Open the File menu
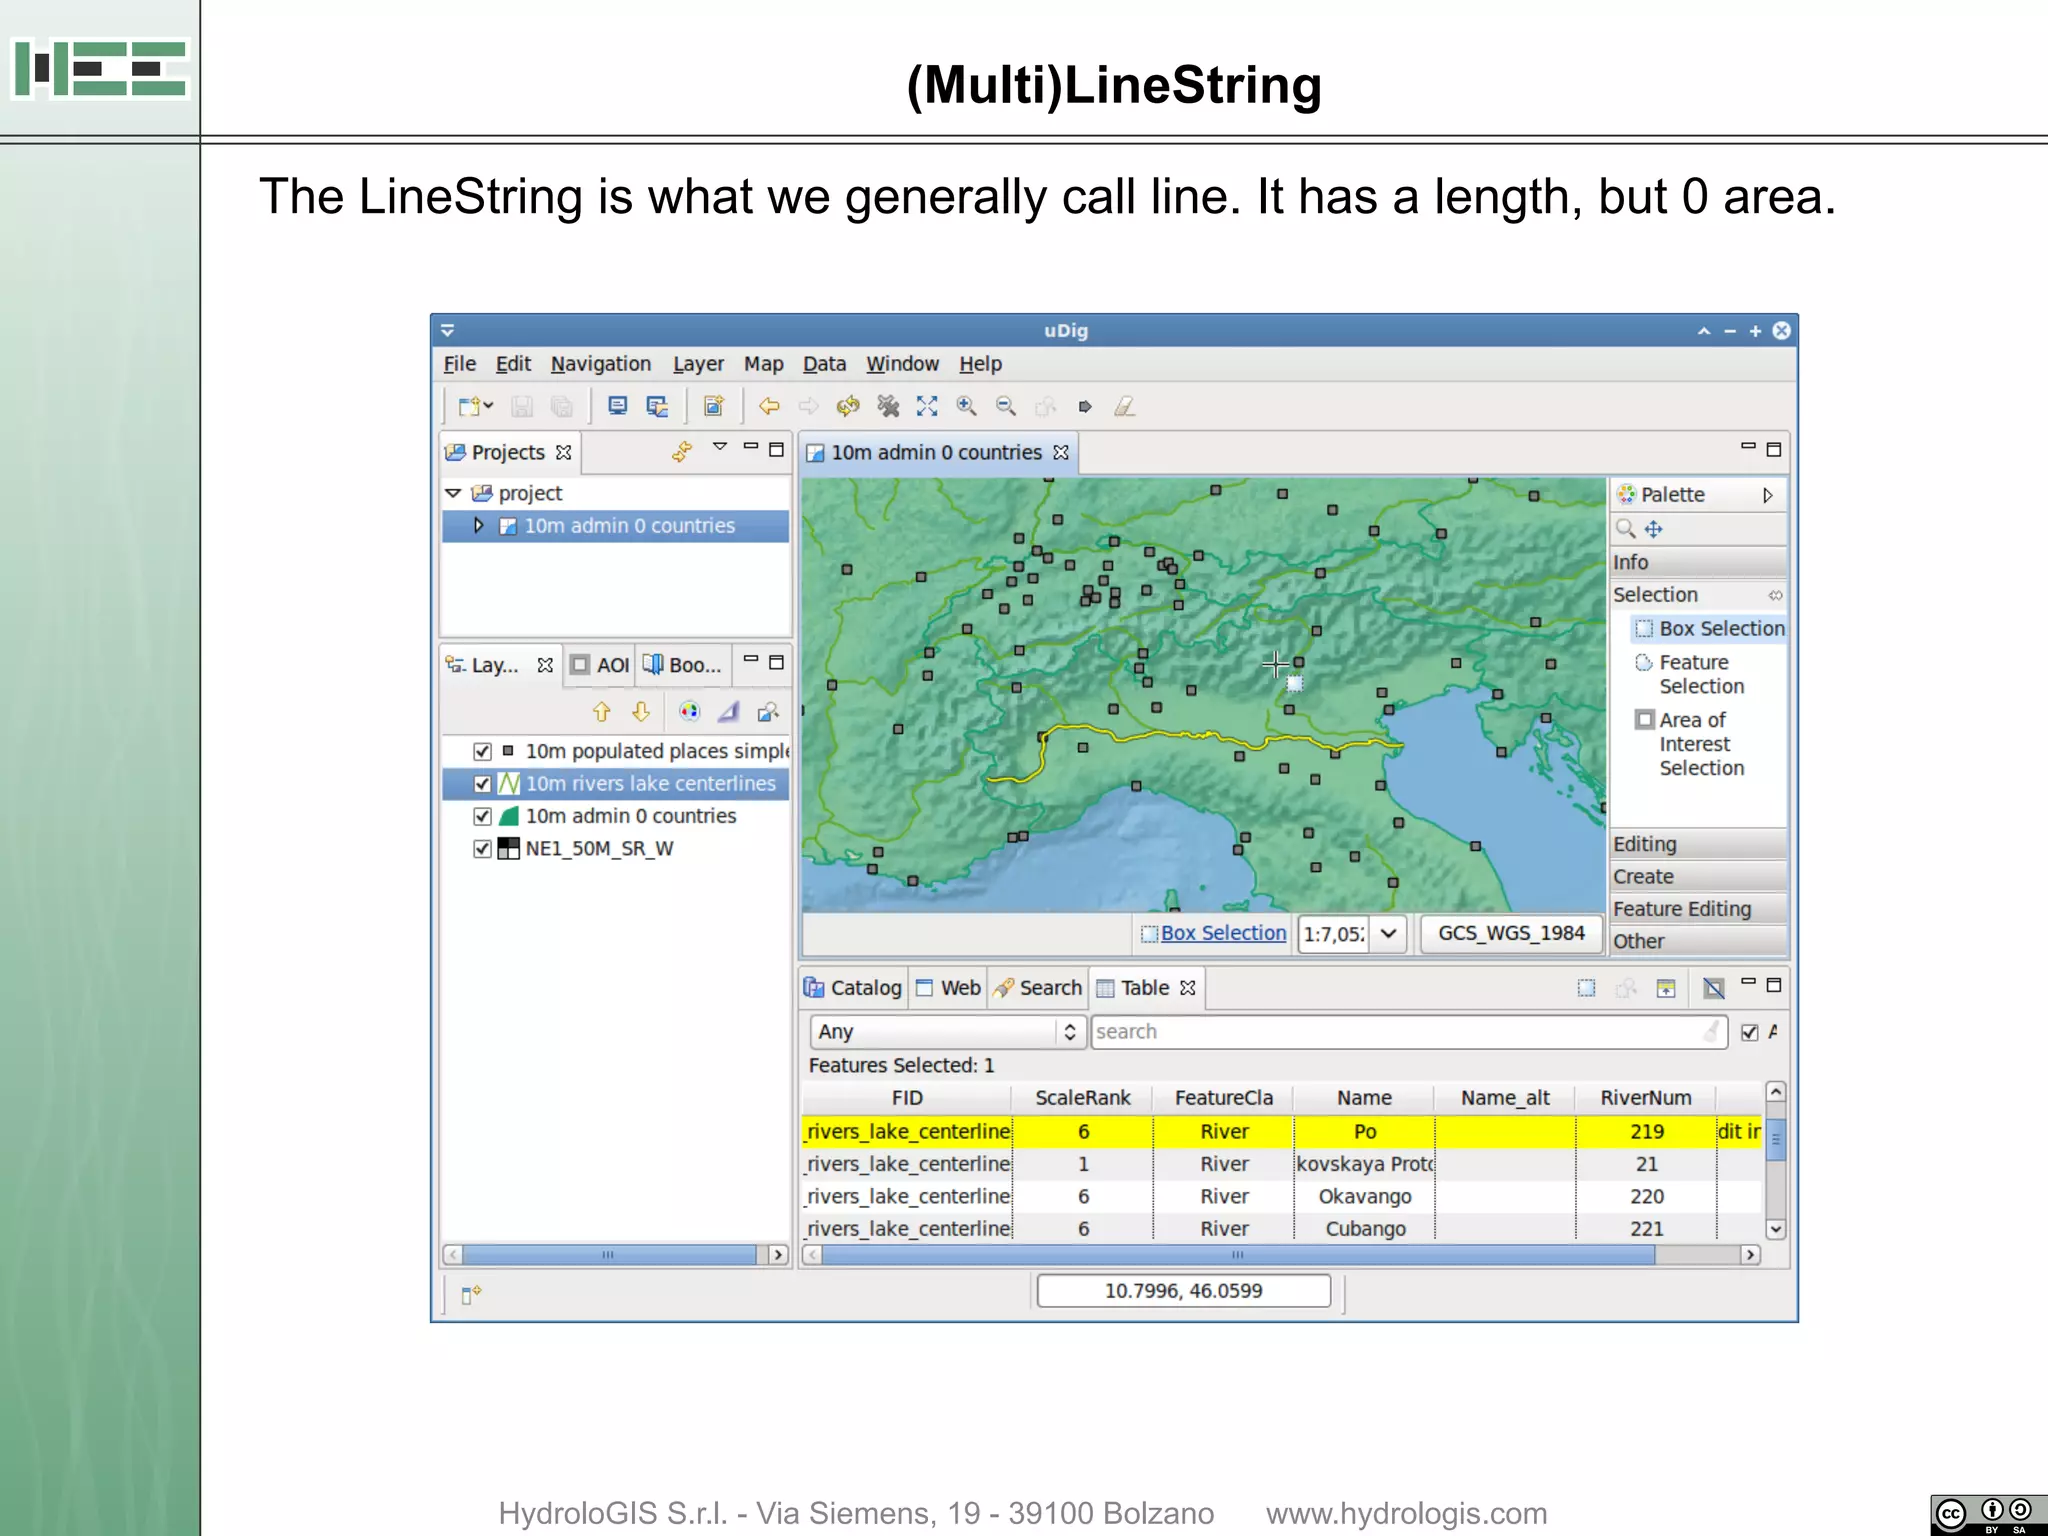This screenshot has width=2048, height=1536. pyautogui.click(x=459, y=364)
